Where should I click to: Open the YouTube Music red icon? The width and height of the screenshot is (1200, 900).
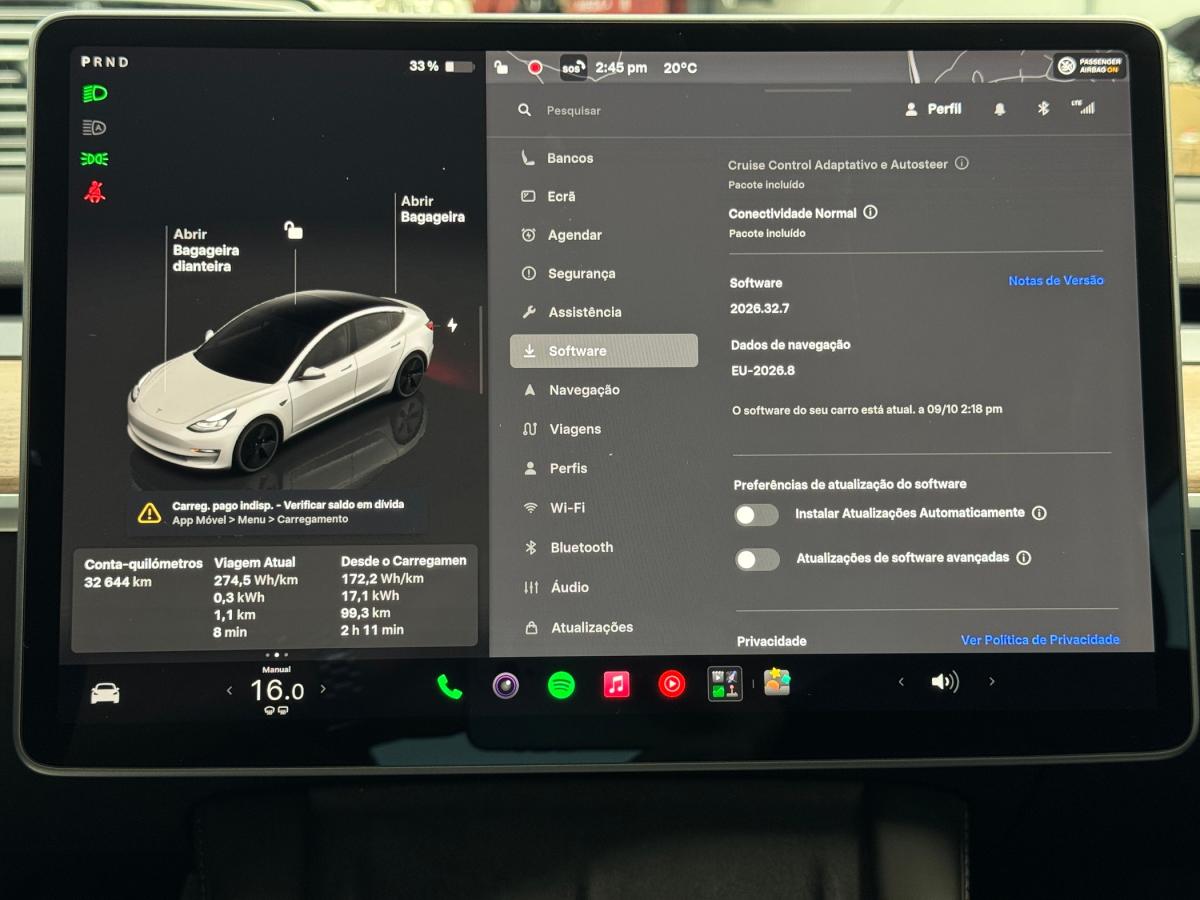click(672, 684)
